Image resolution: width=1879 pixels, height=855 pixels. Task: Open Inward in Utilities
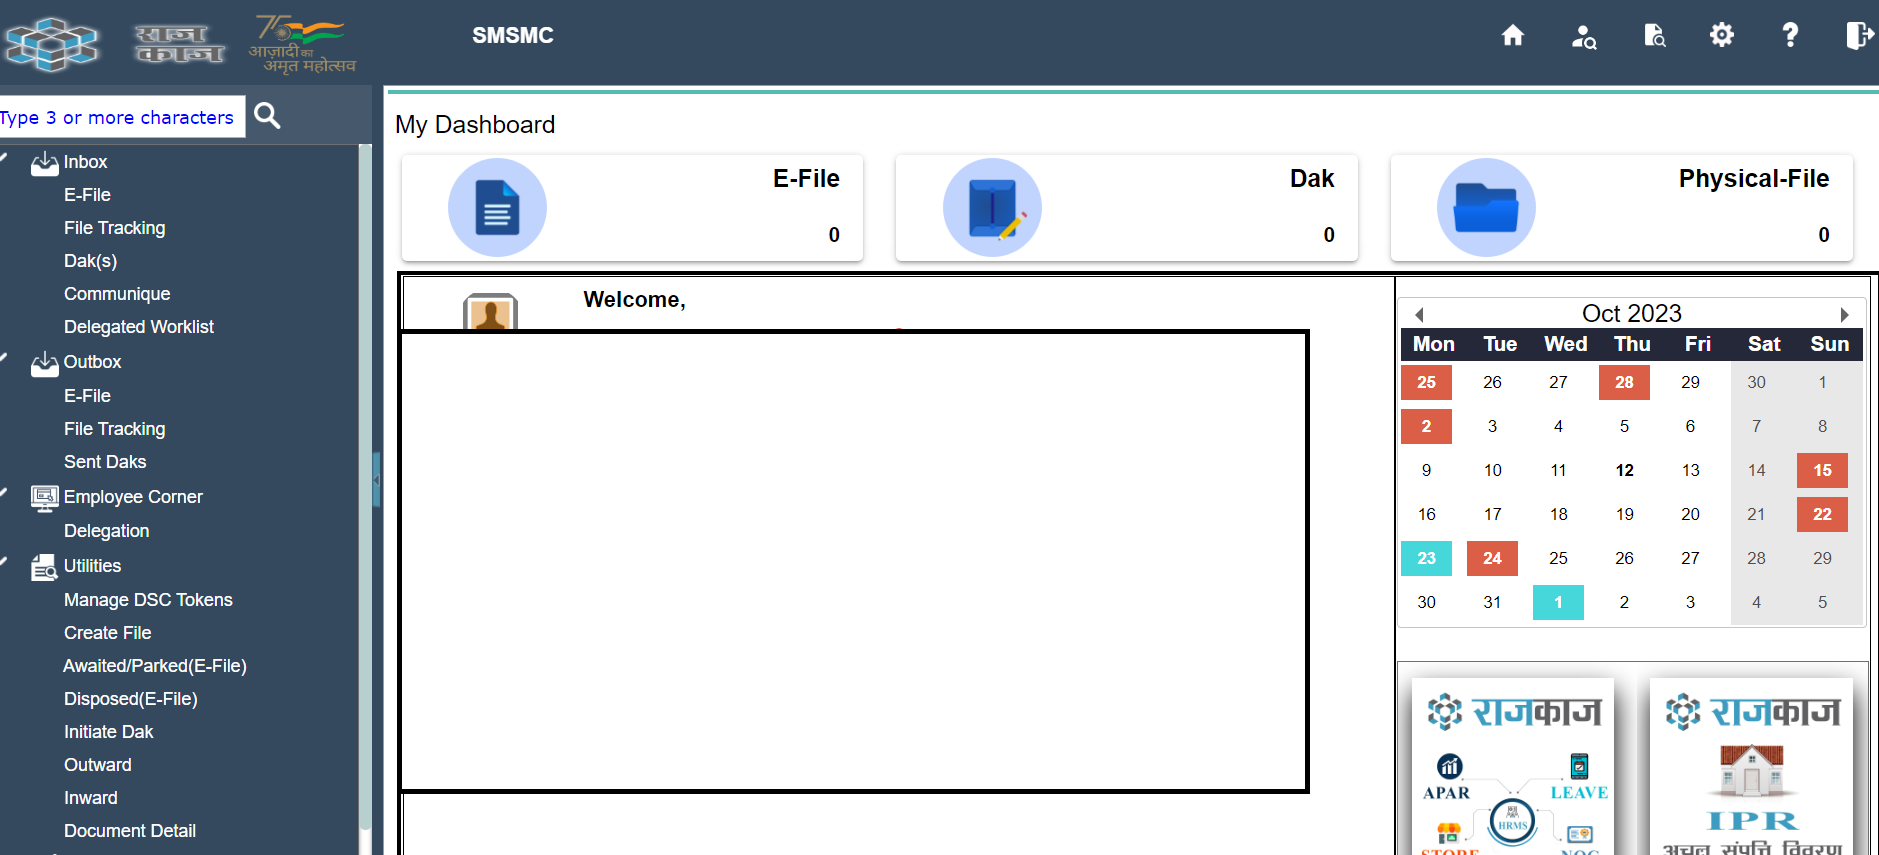[x=90, y=798]
